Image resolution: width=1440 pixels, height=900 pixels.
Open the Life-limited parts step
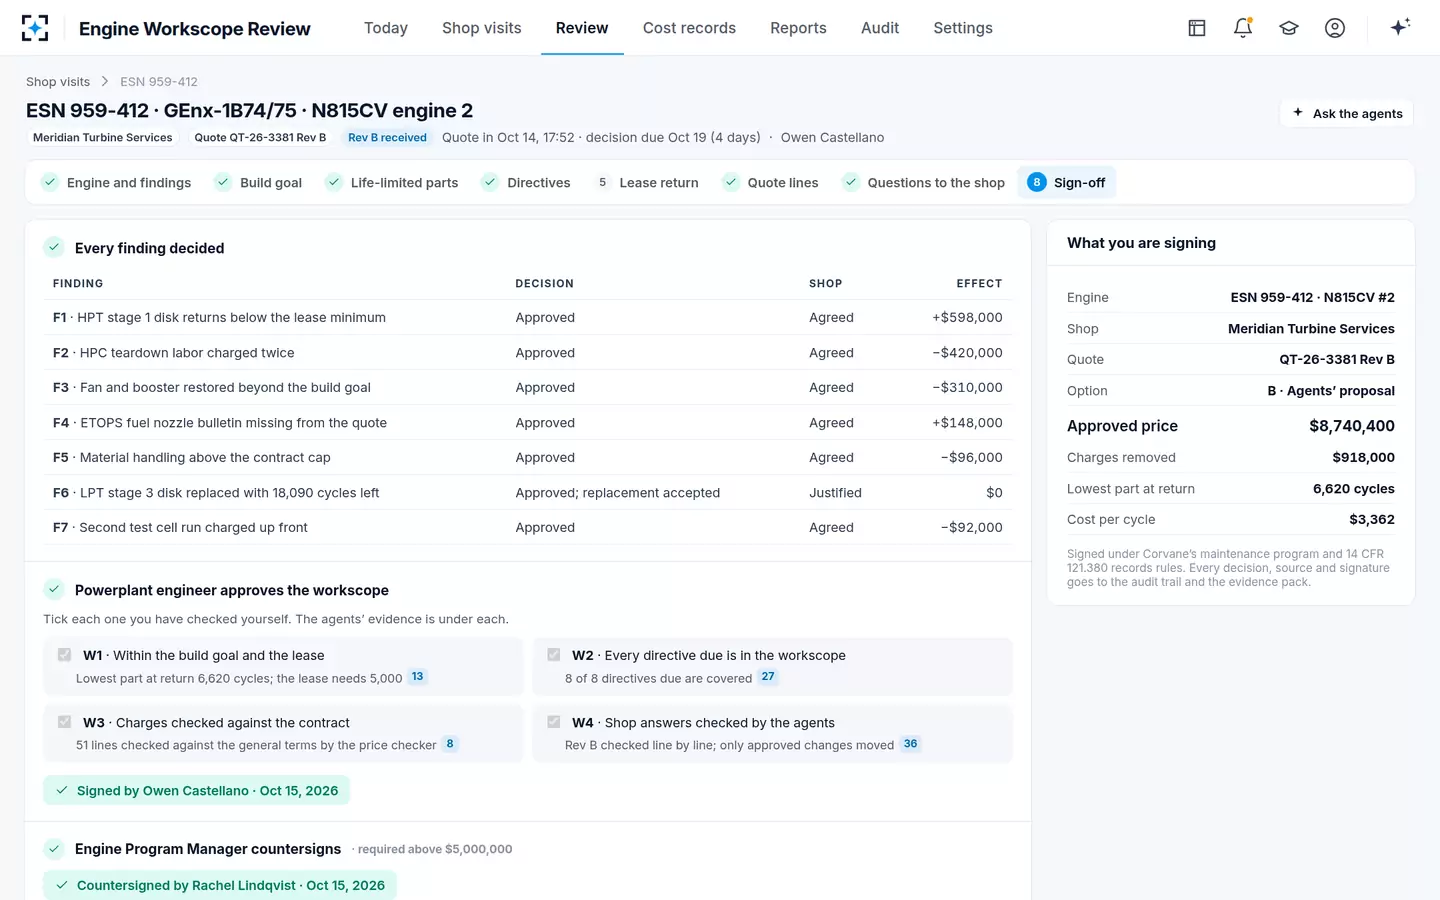[392, 182]
